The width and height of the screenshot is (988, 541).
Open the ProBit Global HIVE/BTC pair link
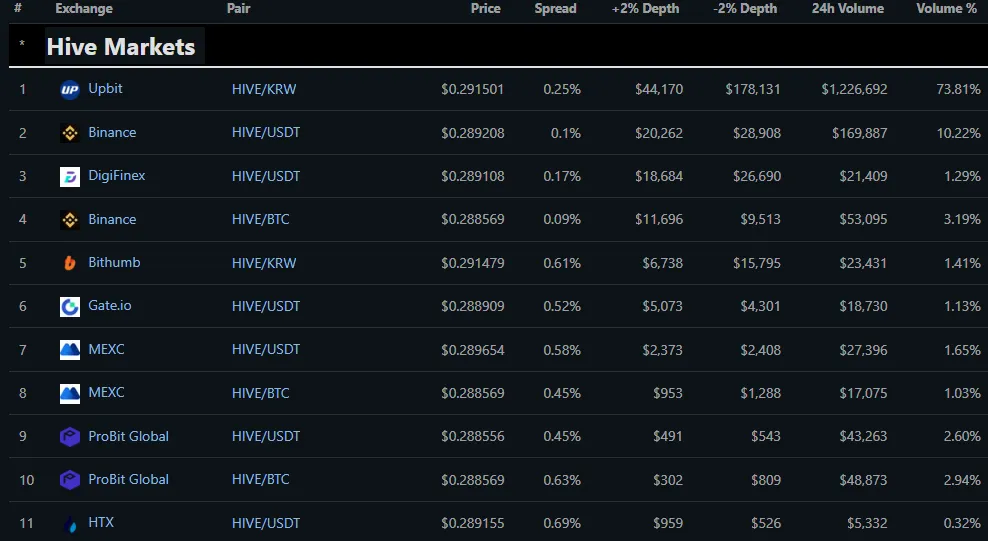pos(261,480)
